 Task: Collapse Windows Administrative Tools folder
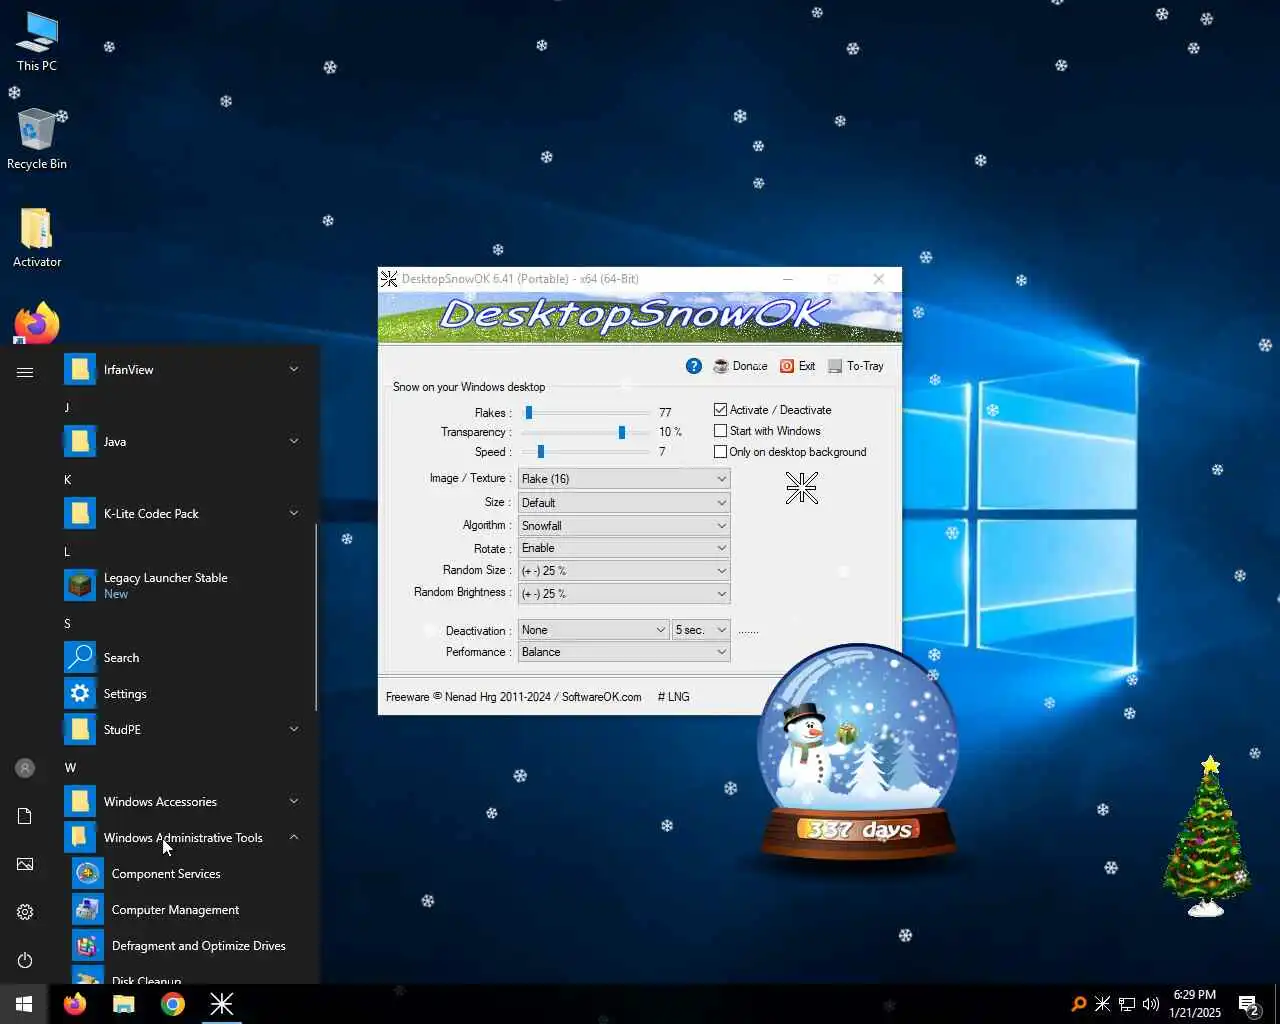click(184, 837)
